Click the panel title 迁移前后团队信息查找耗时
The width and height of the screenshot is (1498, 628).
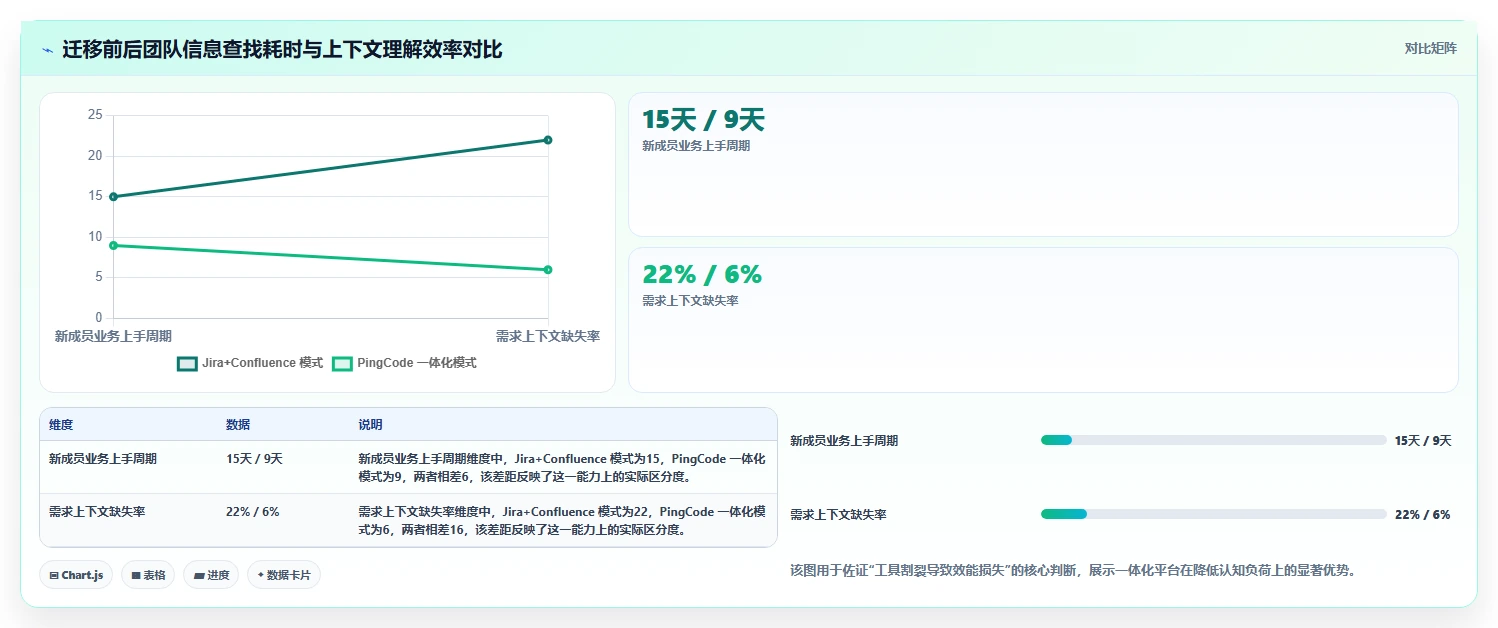[282, 49]
